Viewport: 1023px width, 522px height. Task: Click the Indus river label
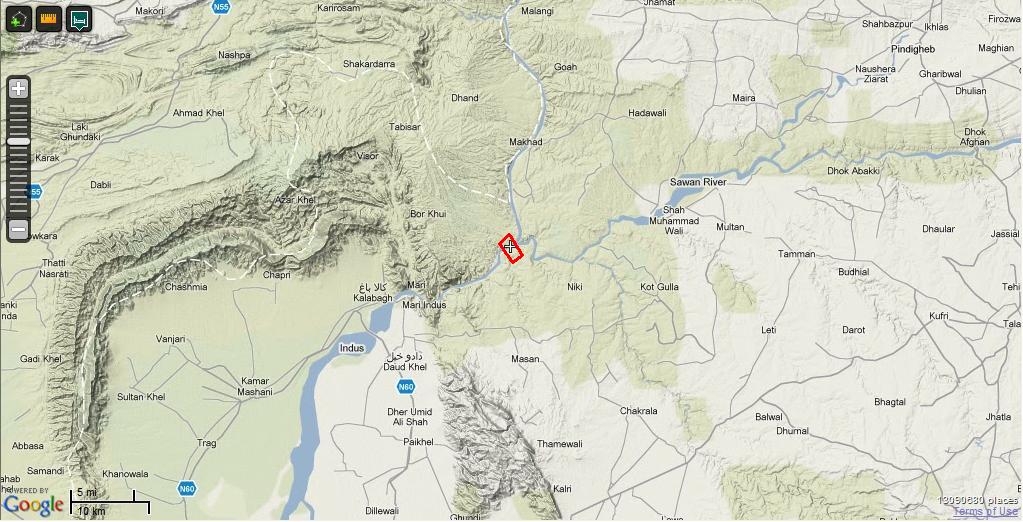(x=352, y=348)
